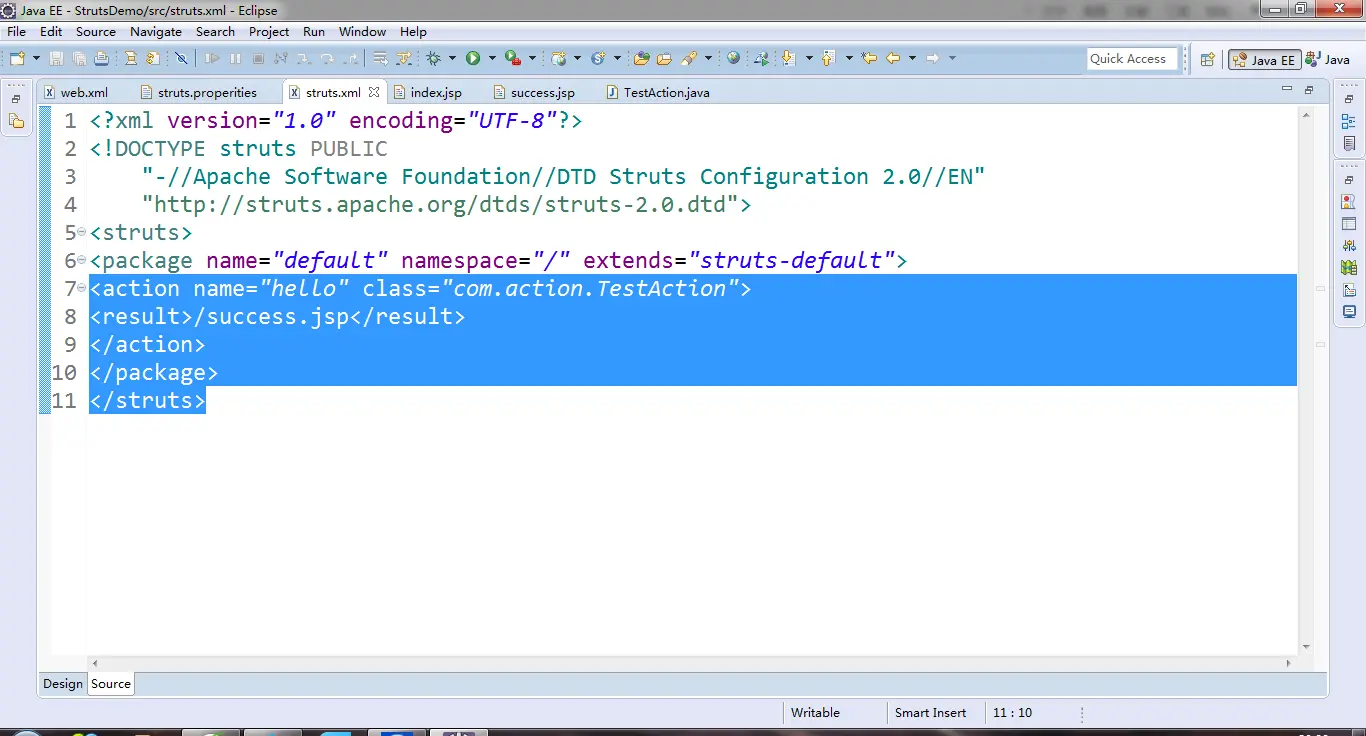Viewport: 1366px width, 736px height.
Task: Collapse the action element at line 7
Action: click(x=82, y=289)
